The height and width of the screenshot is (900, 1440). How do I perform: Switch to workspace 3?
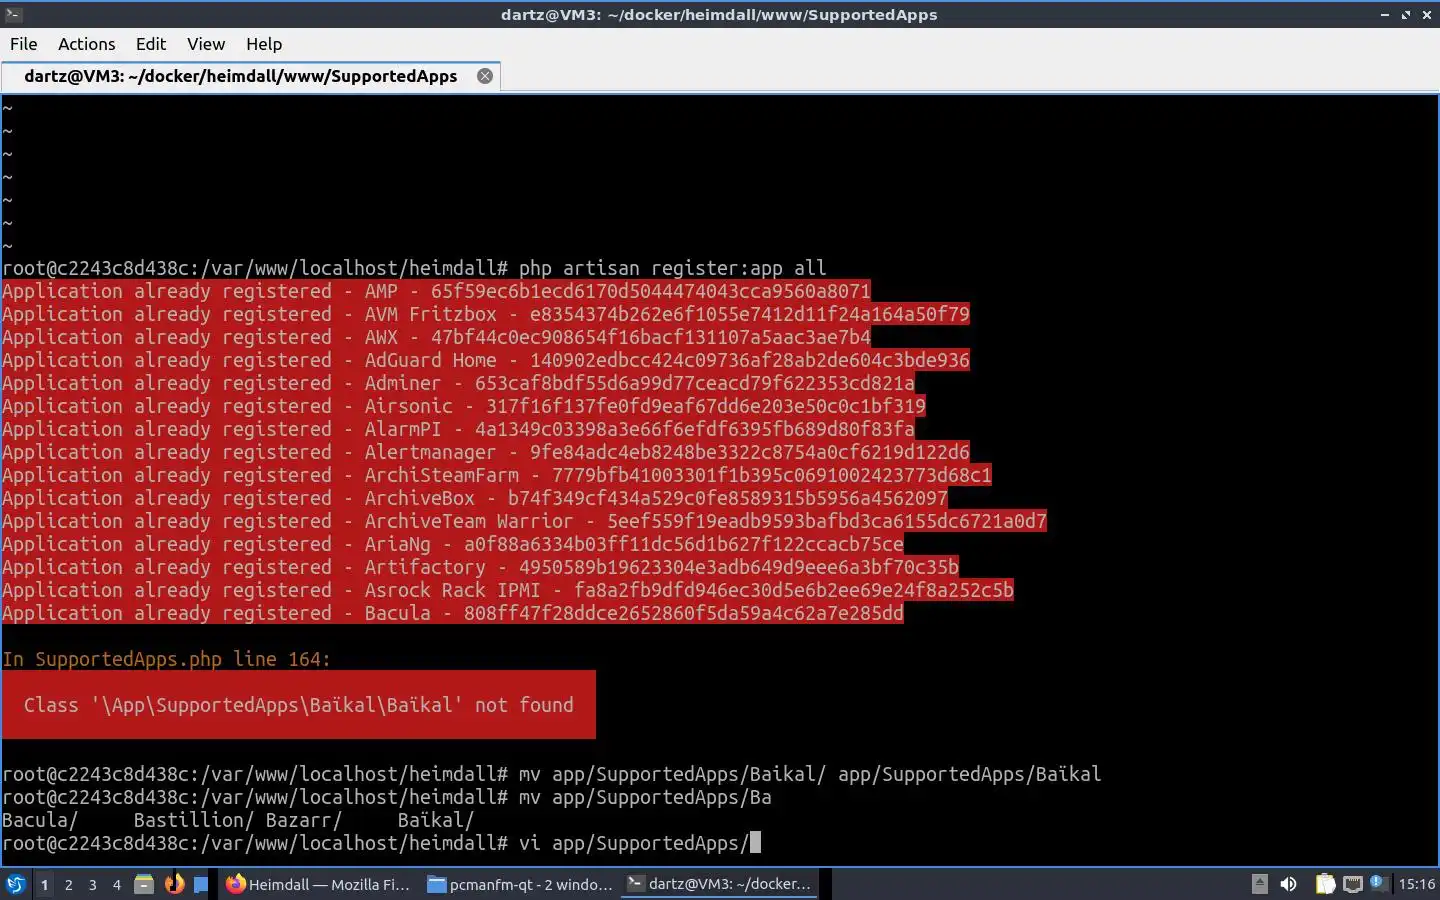coord(93,885)
